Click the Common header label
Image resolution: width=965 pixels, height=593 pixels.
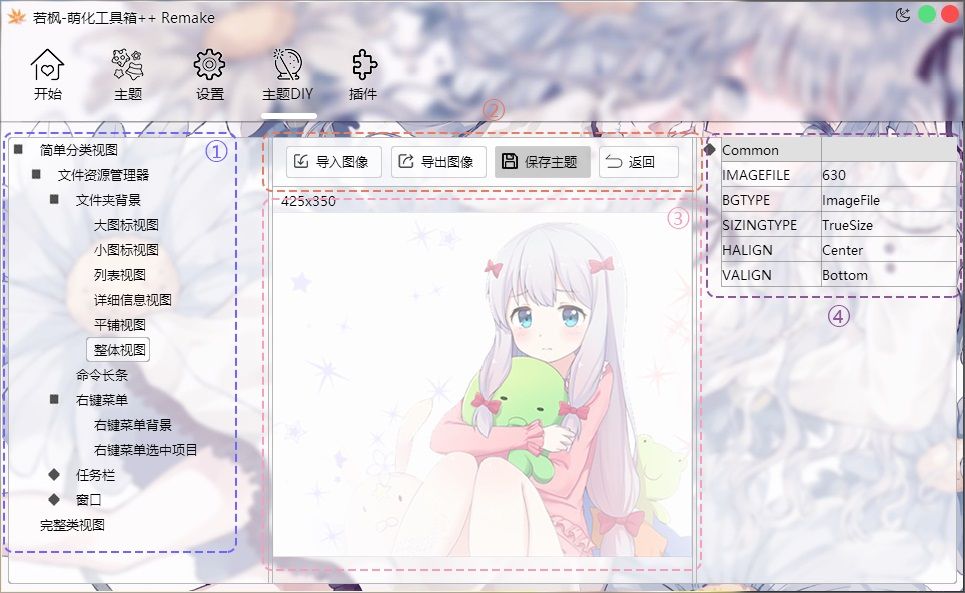pyautogui.click(x=750, y=150)
